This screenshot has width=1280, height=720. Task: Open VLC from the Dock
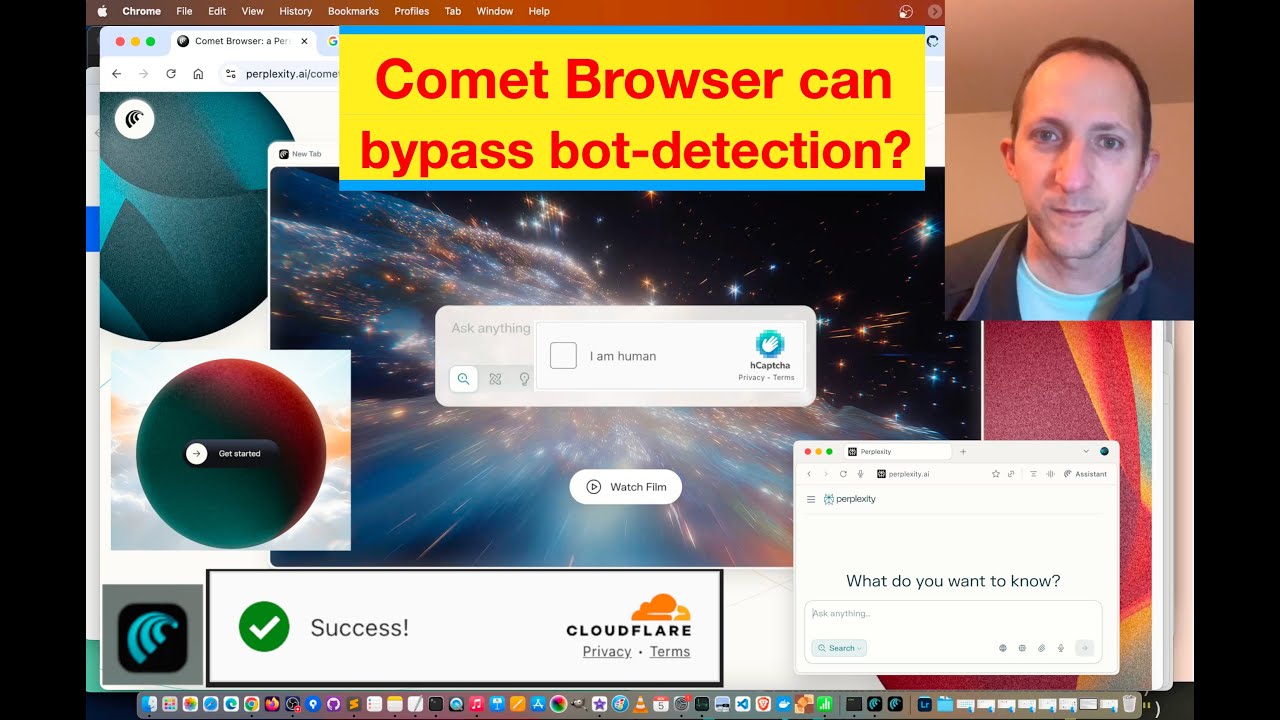coord(641,705)
